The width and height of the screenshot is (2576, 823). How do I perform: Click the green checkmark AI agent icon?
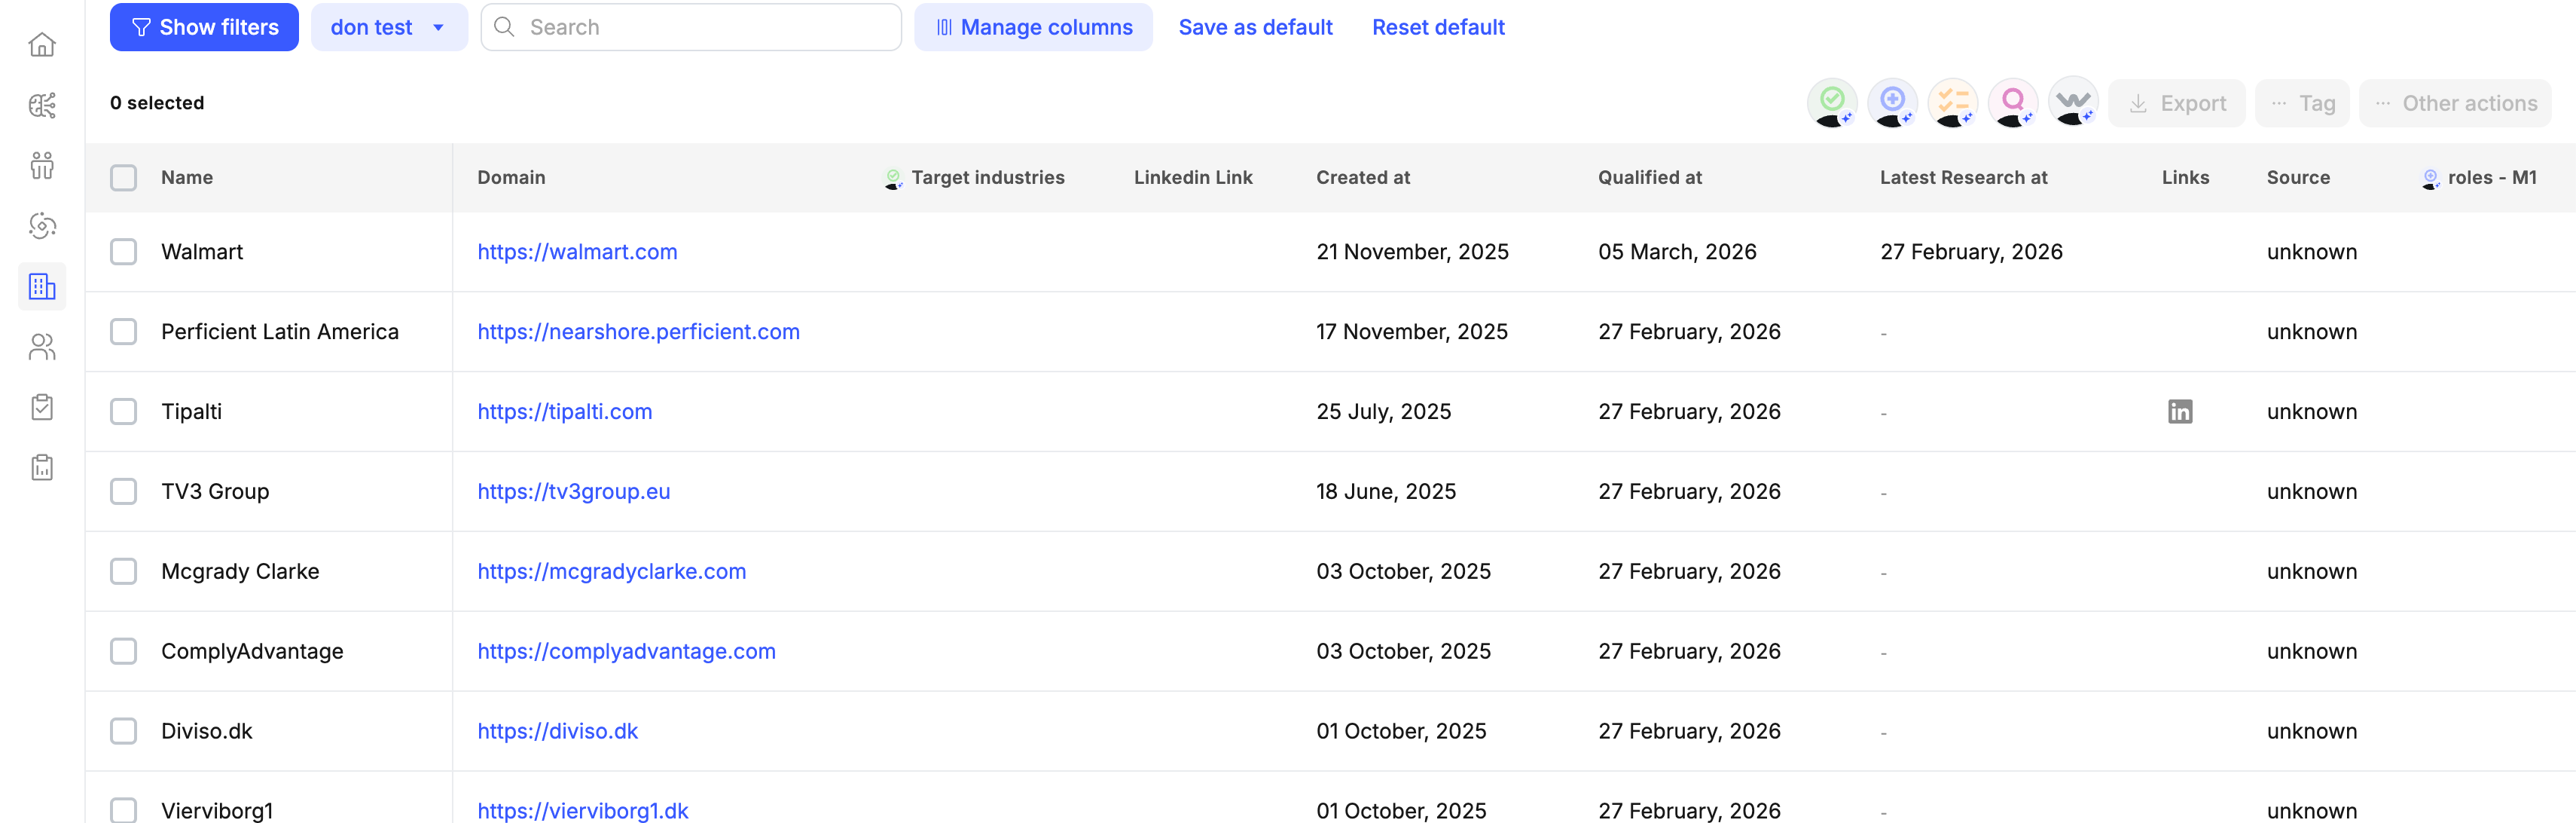(x=1832, y=102)
